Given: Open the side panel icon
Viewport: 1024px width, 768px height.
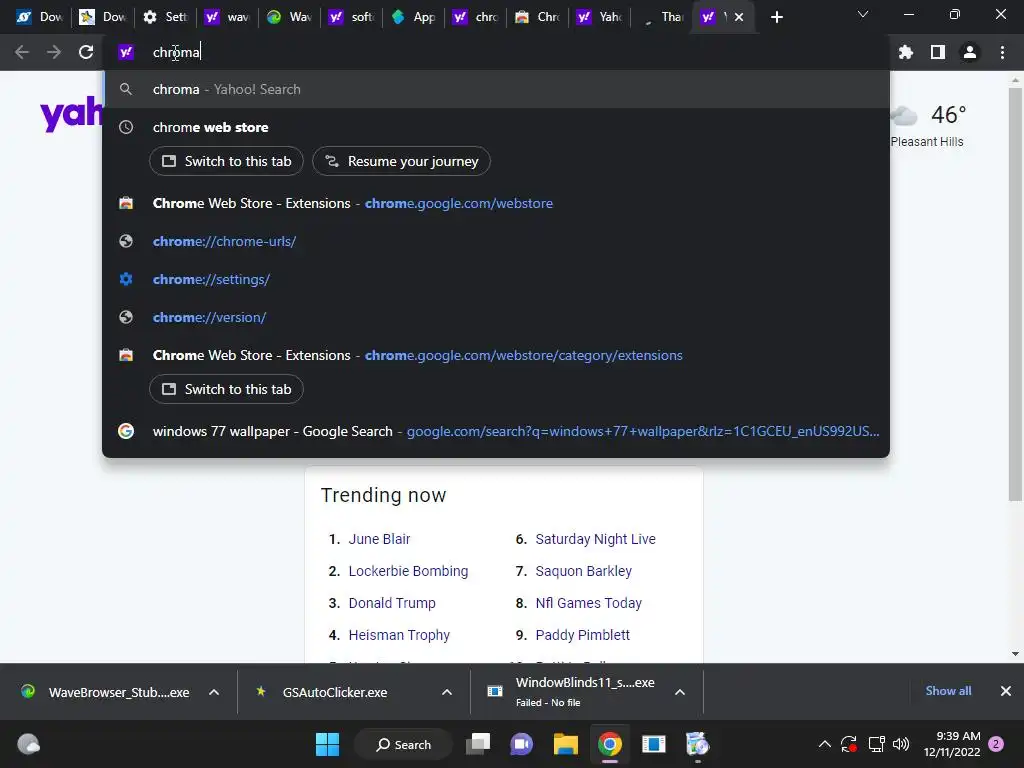Looking at the screenshot, I should 938,52.
